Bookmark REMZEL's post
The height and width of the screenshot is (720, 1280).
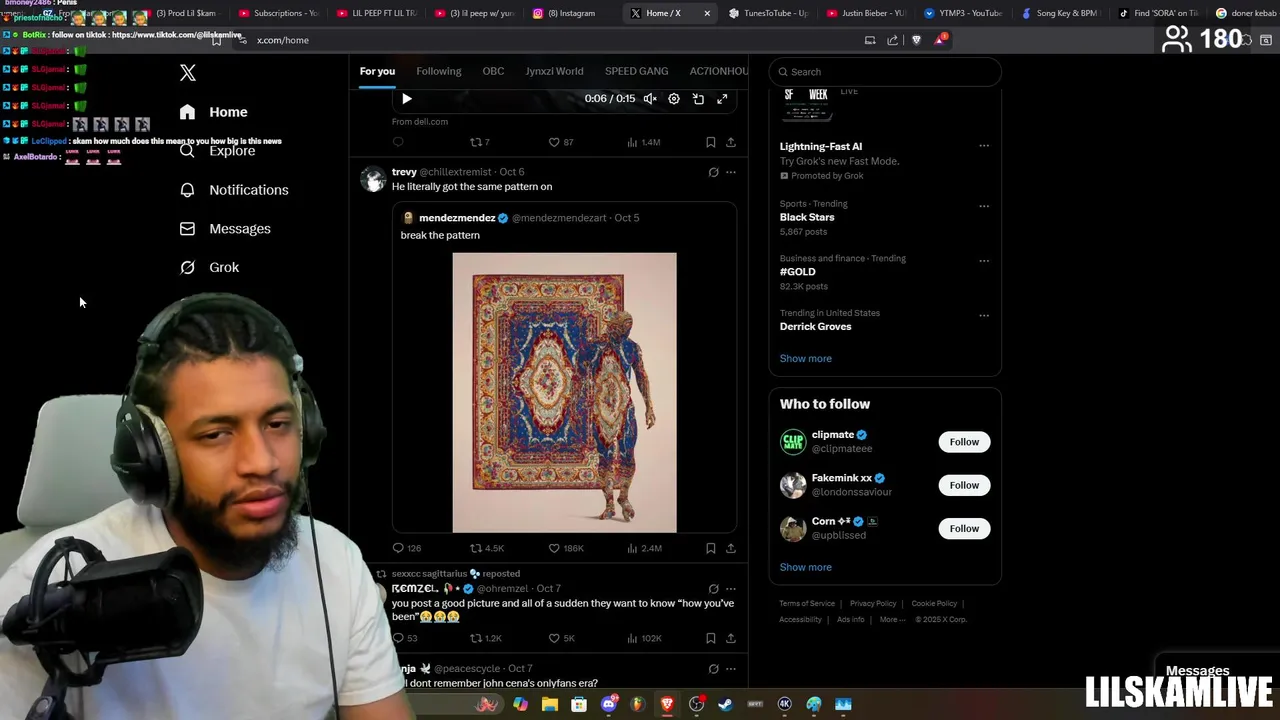tap(710, 638)
